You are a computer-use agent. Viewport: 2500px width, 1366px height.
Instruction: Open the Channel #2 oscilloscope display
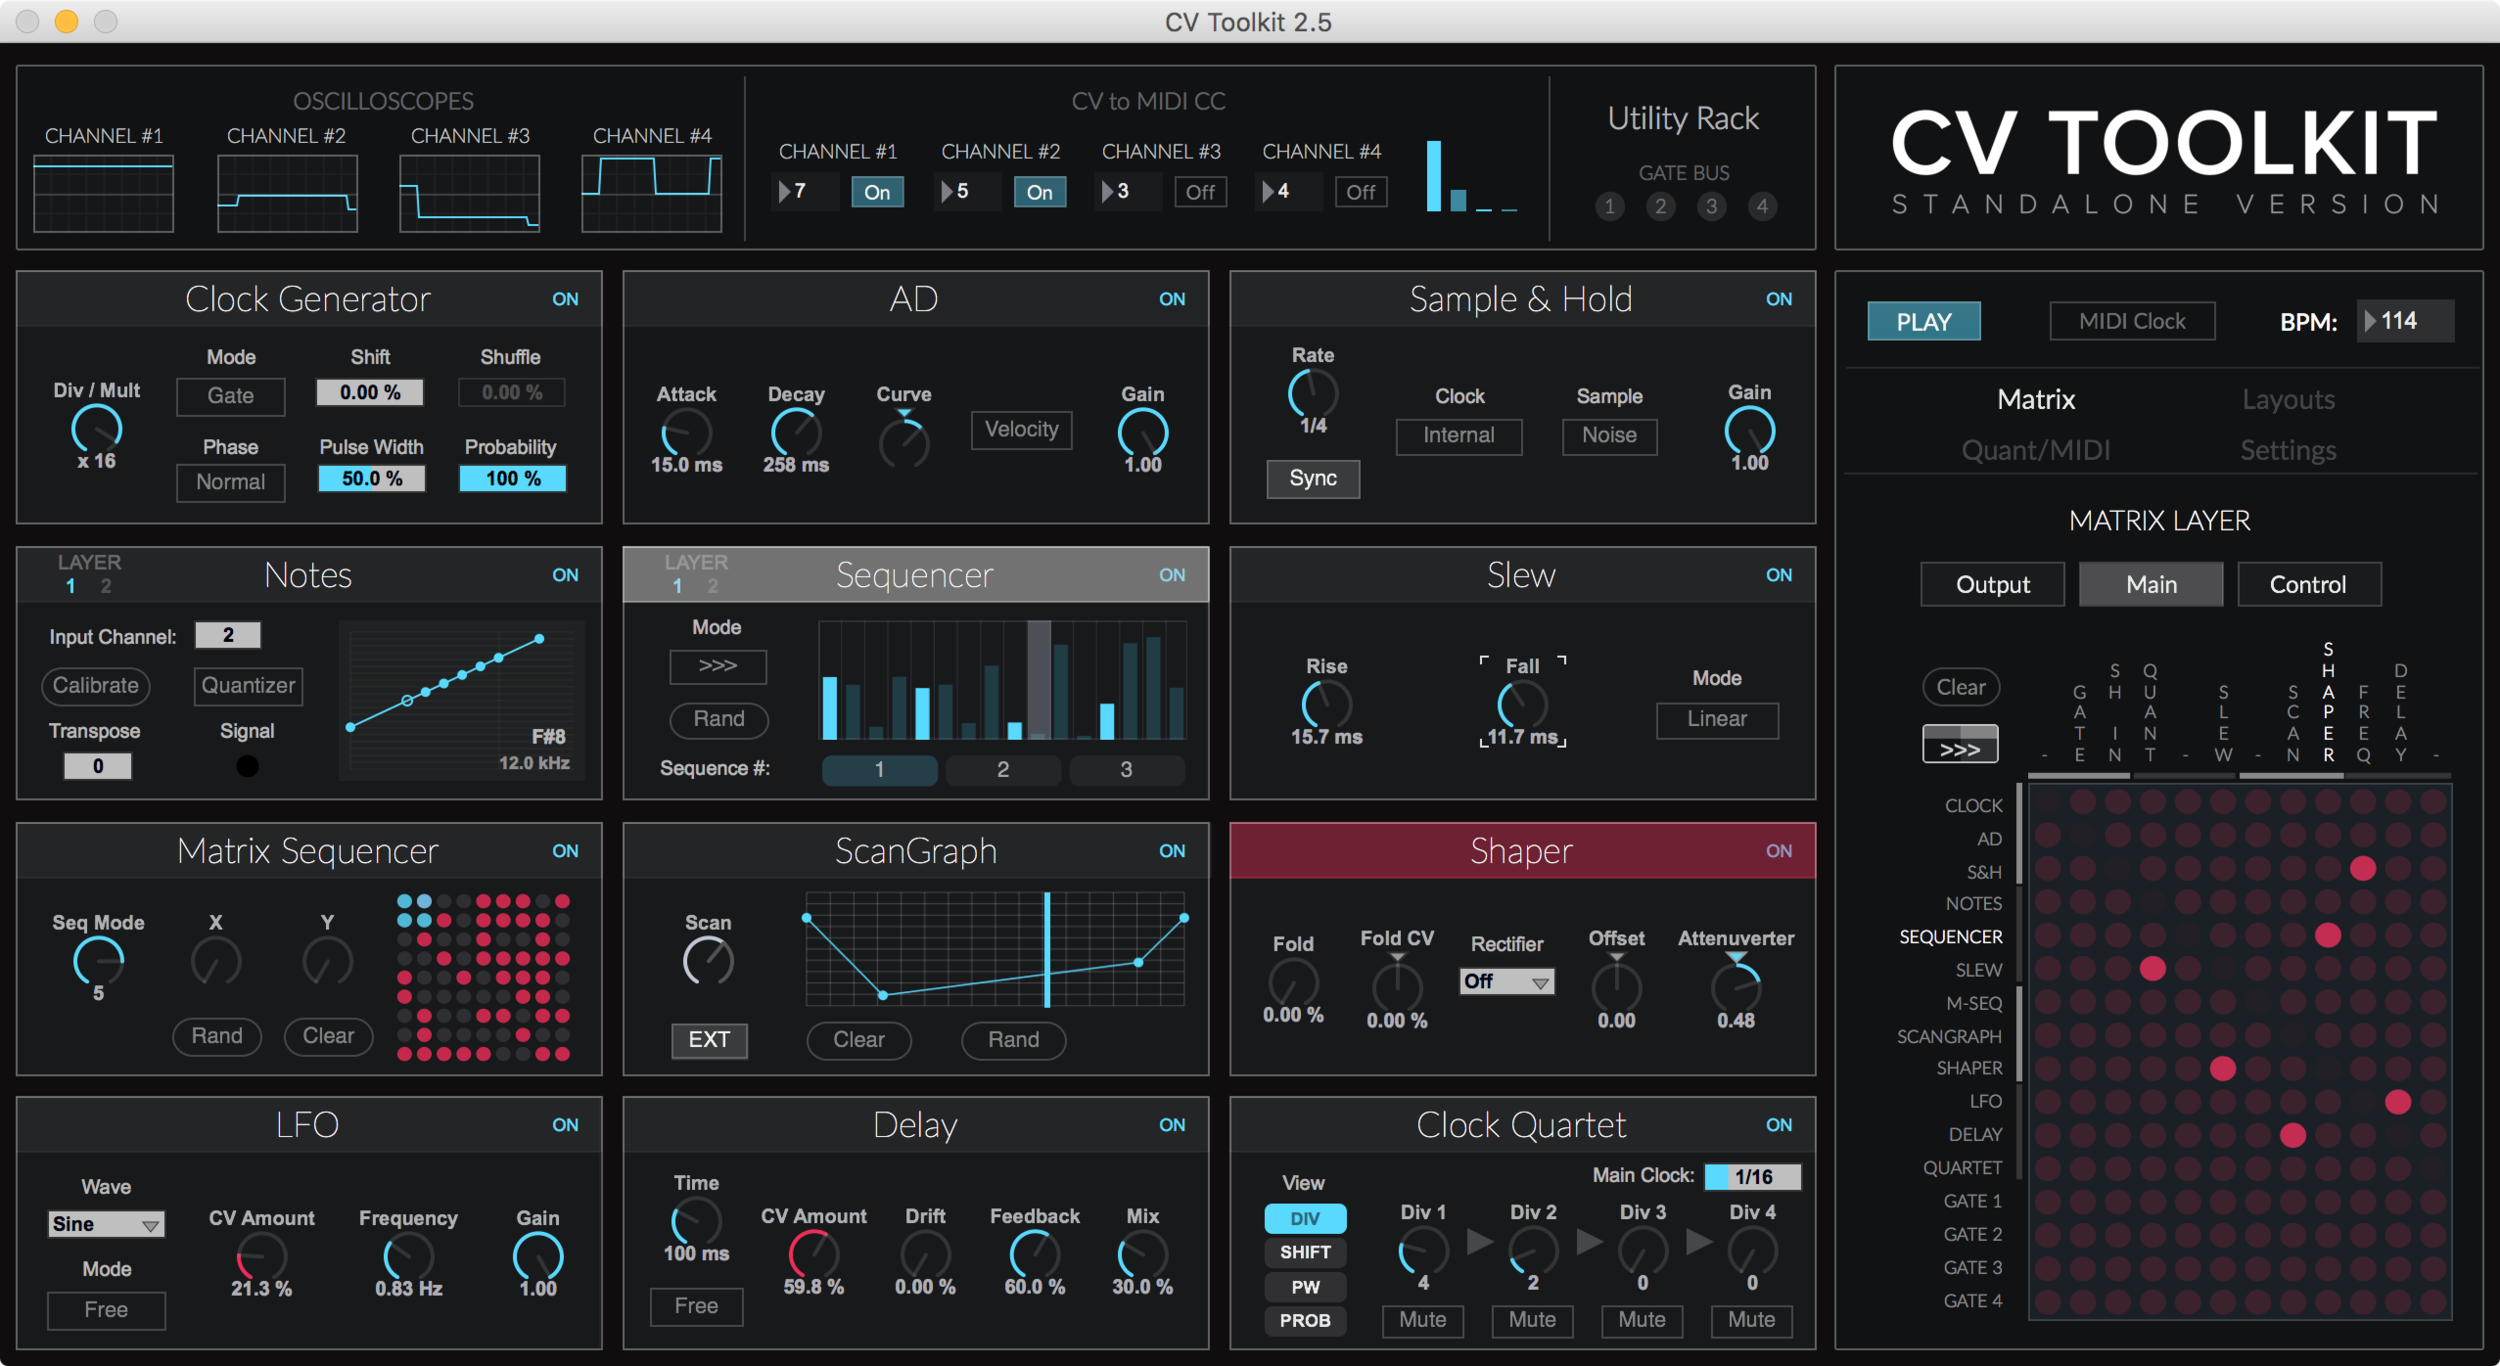pos(287,193)
